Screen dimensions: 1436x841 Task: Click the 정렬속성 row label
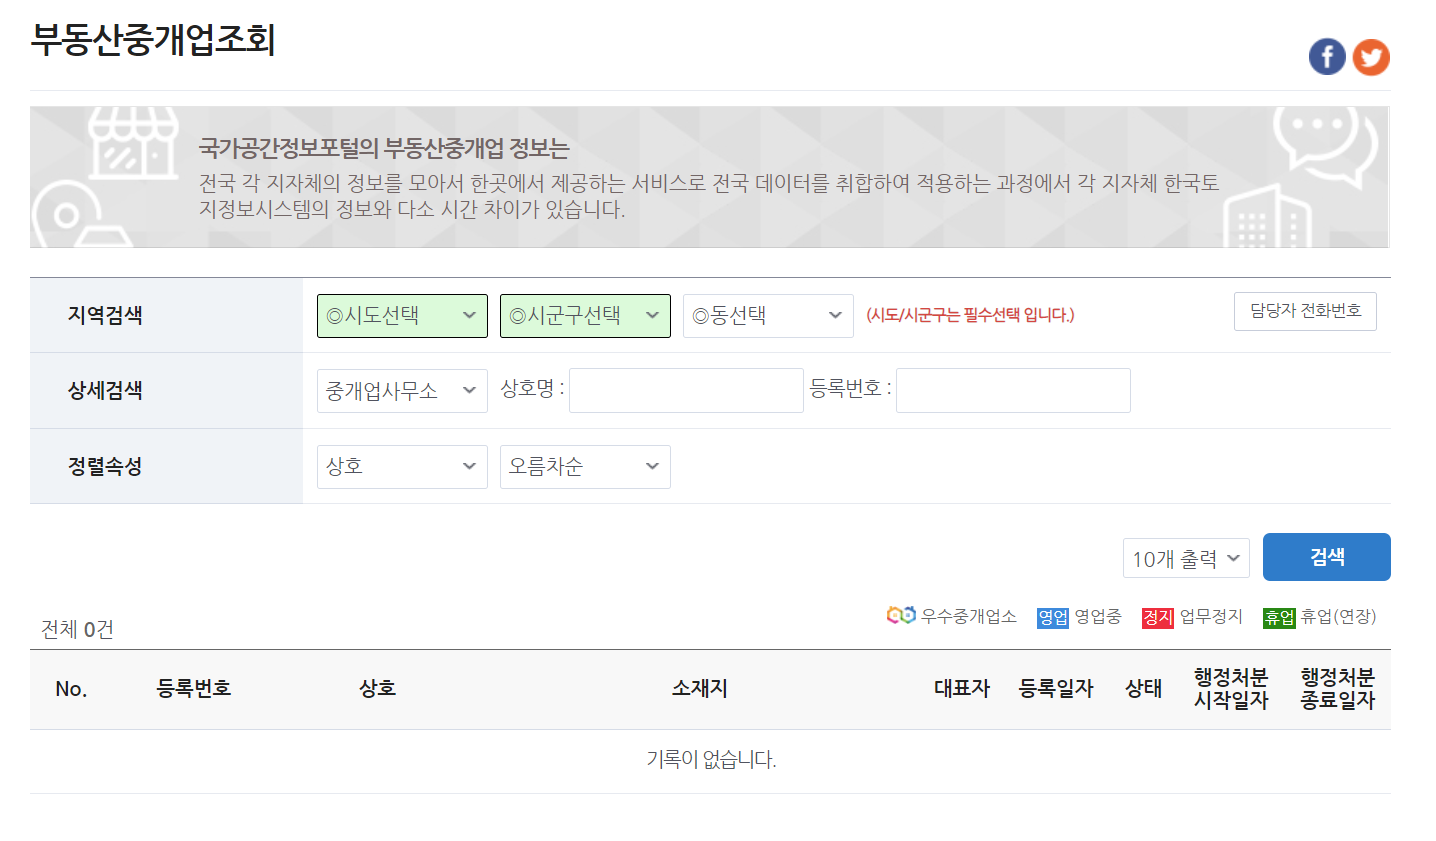pos(105,466)
